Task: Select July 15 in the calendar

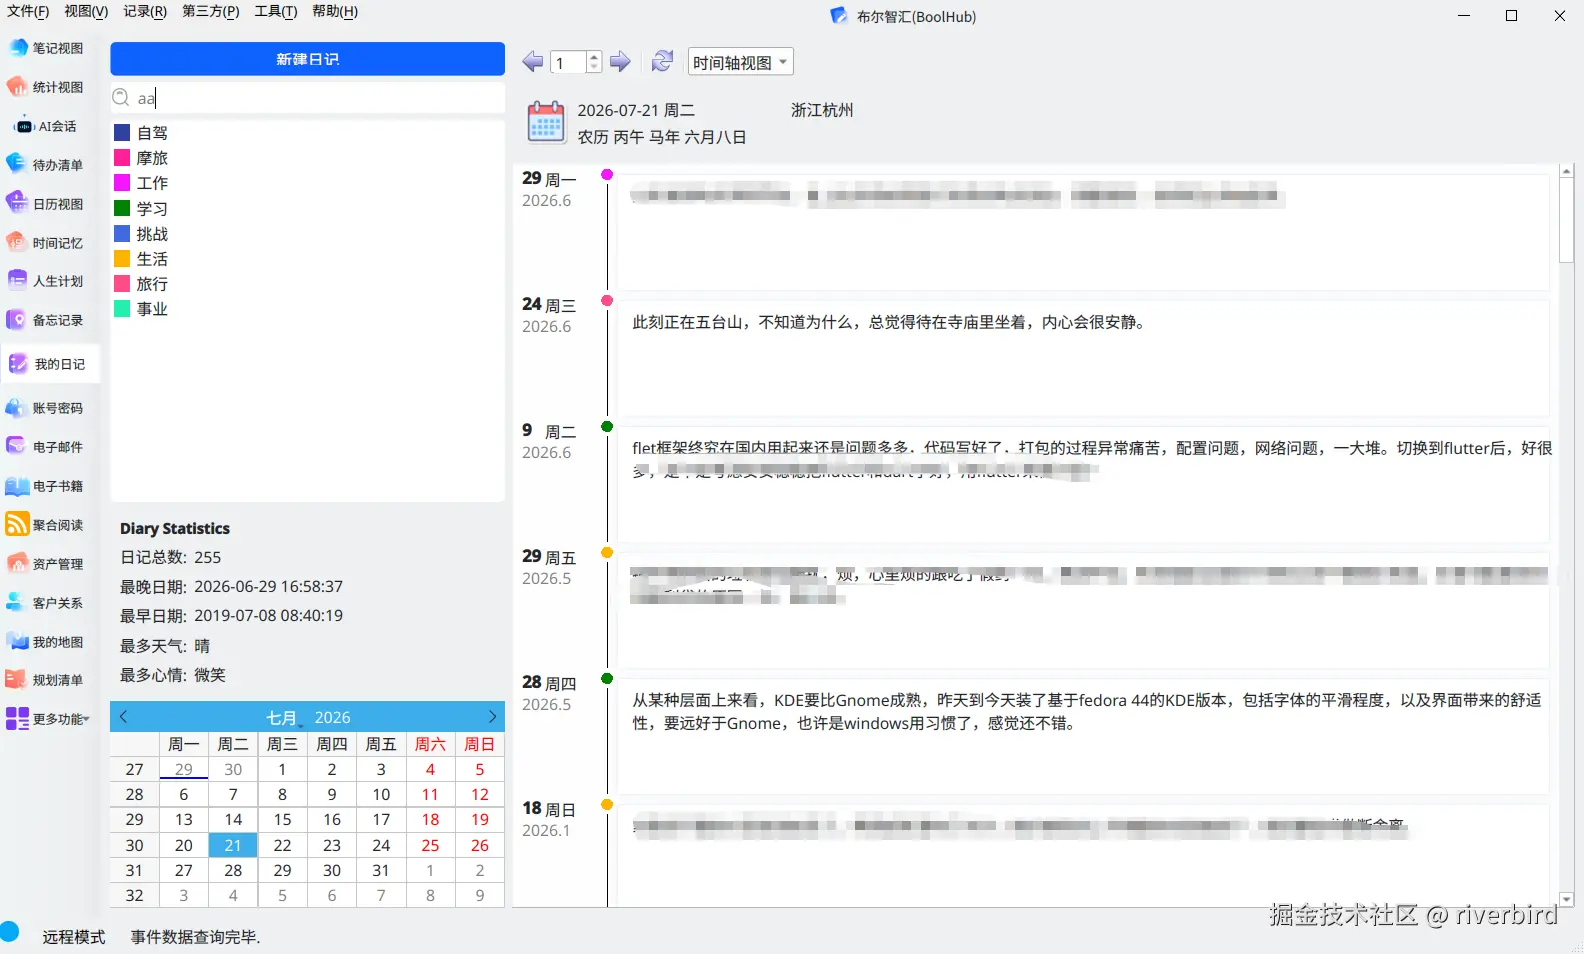Action: [x=282, y=819]
